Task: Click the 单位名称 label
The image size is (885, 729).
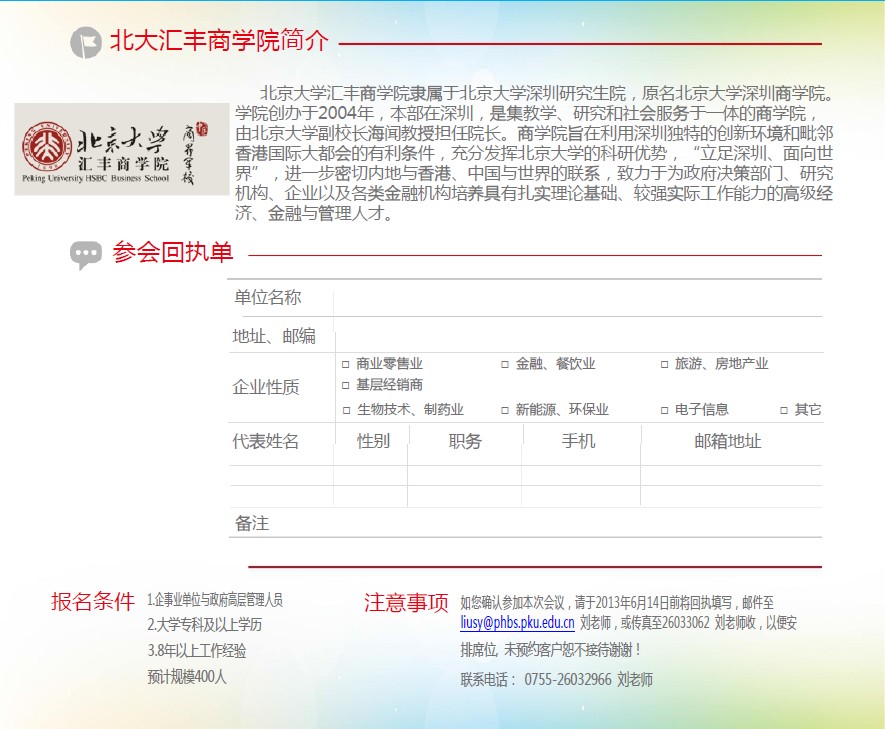Action: 268,297
